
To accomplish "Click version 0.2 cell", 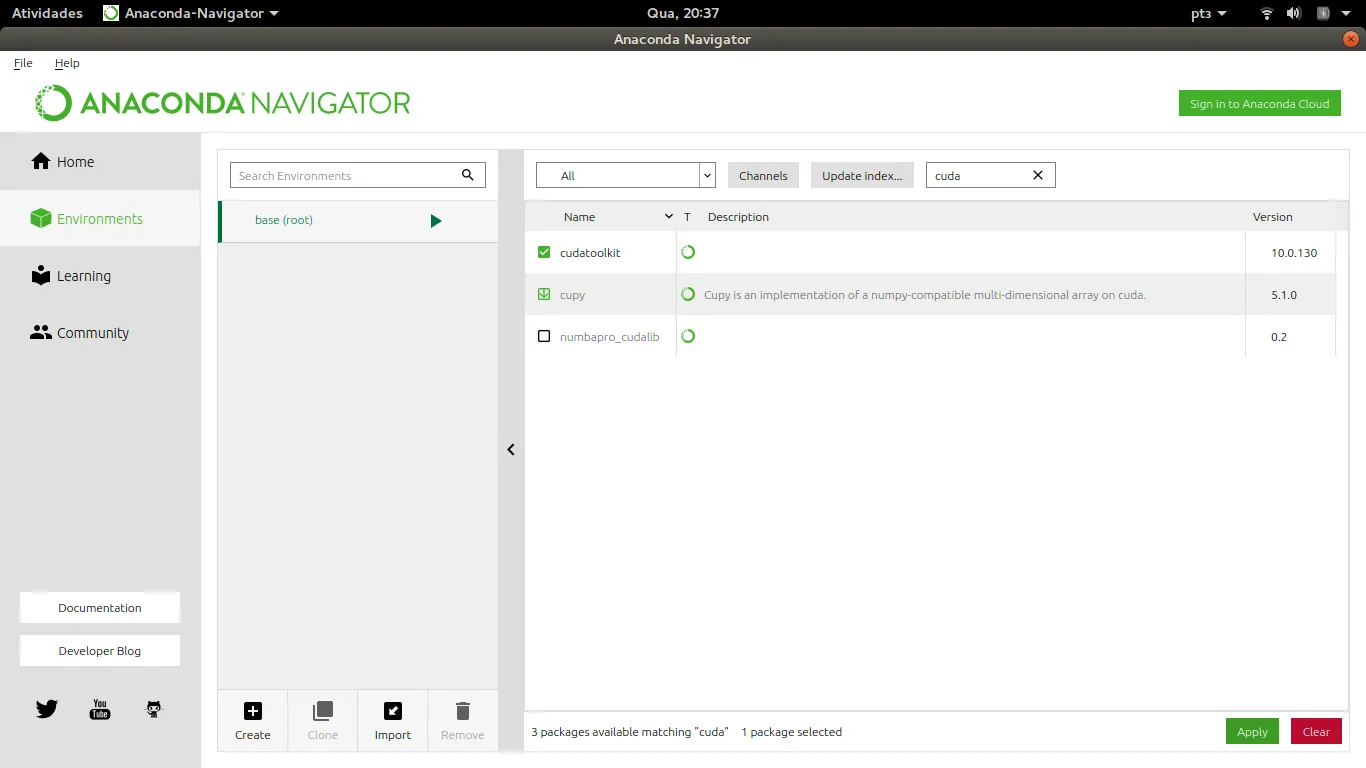I will coord(1279,337).
